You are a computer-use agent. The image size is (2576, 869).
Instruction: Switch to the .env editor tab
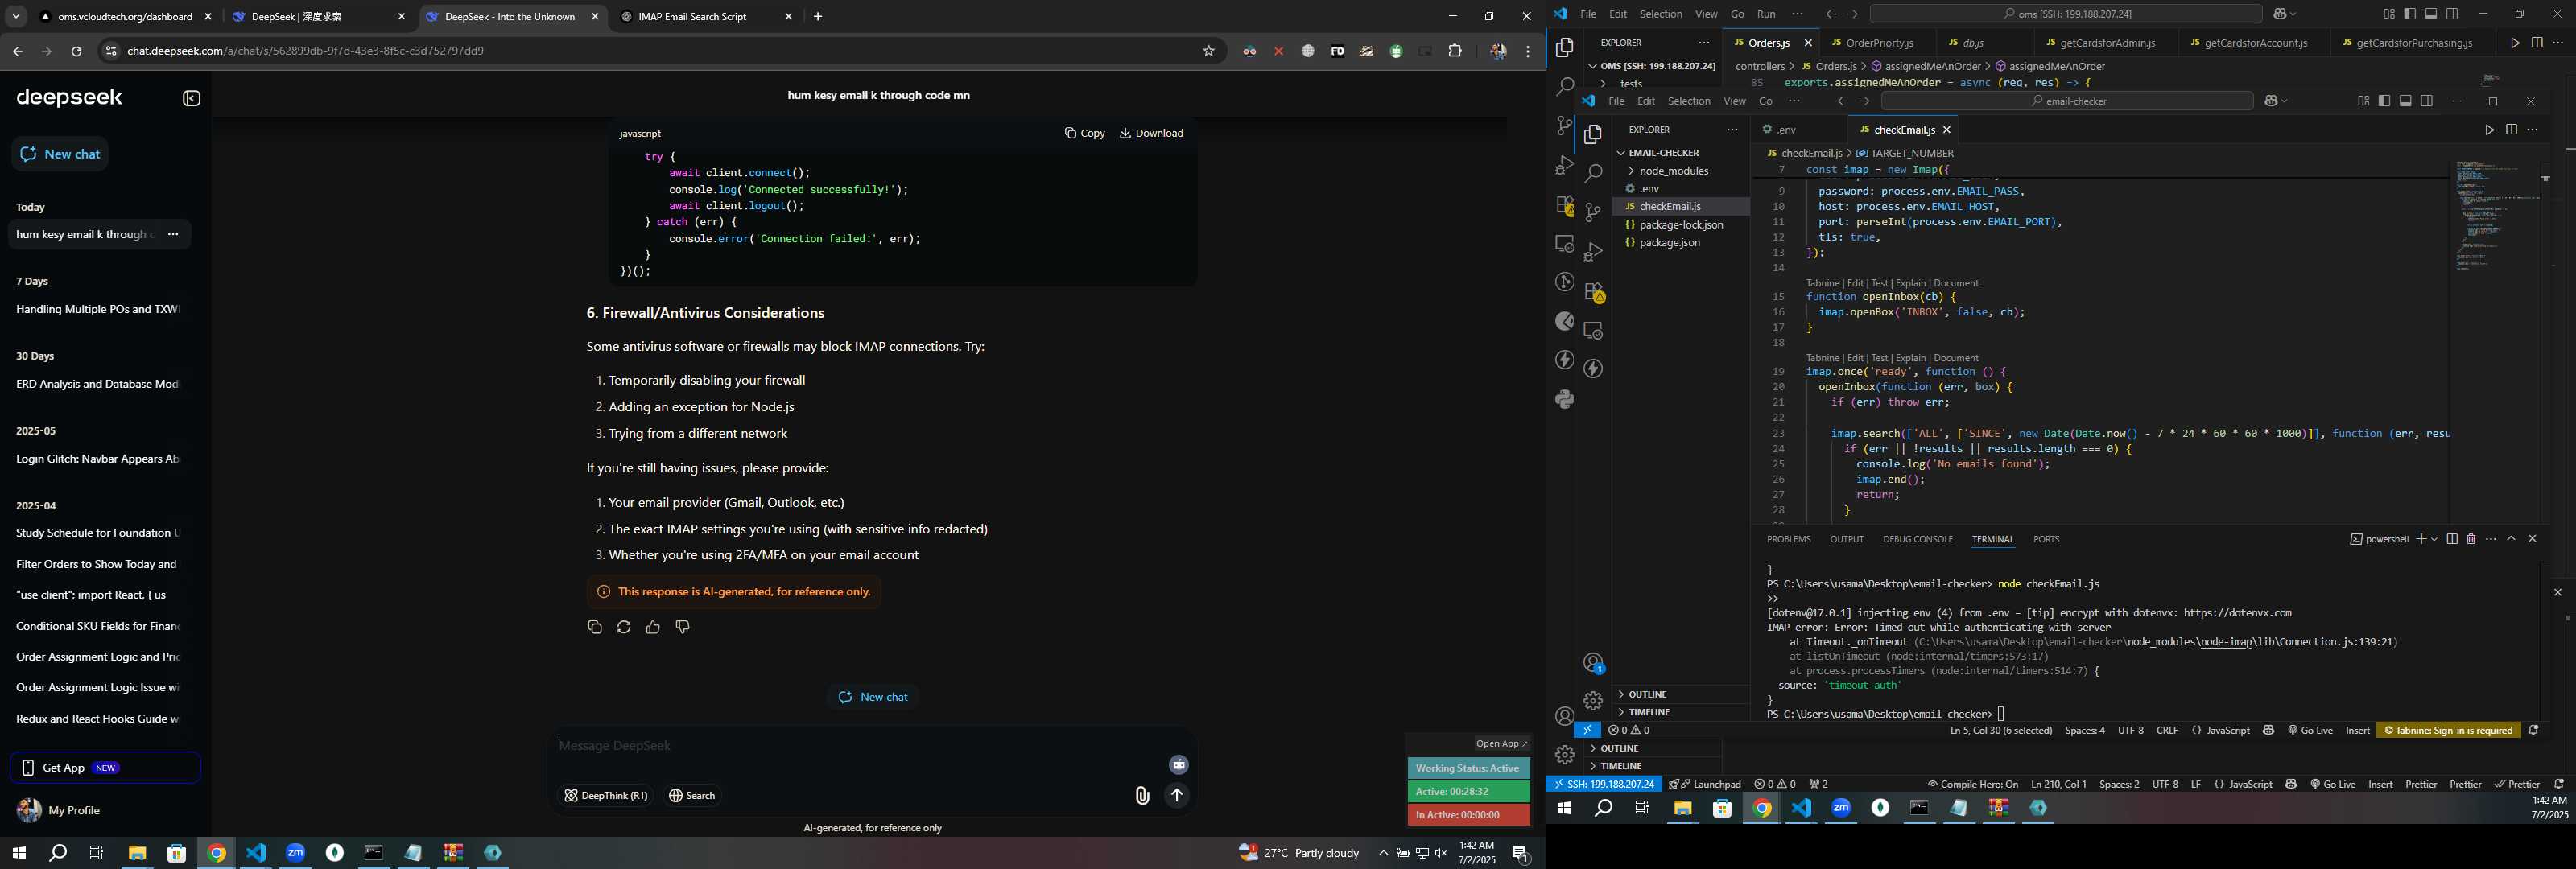click(1787, 130)
